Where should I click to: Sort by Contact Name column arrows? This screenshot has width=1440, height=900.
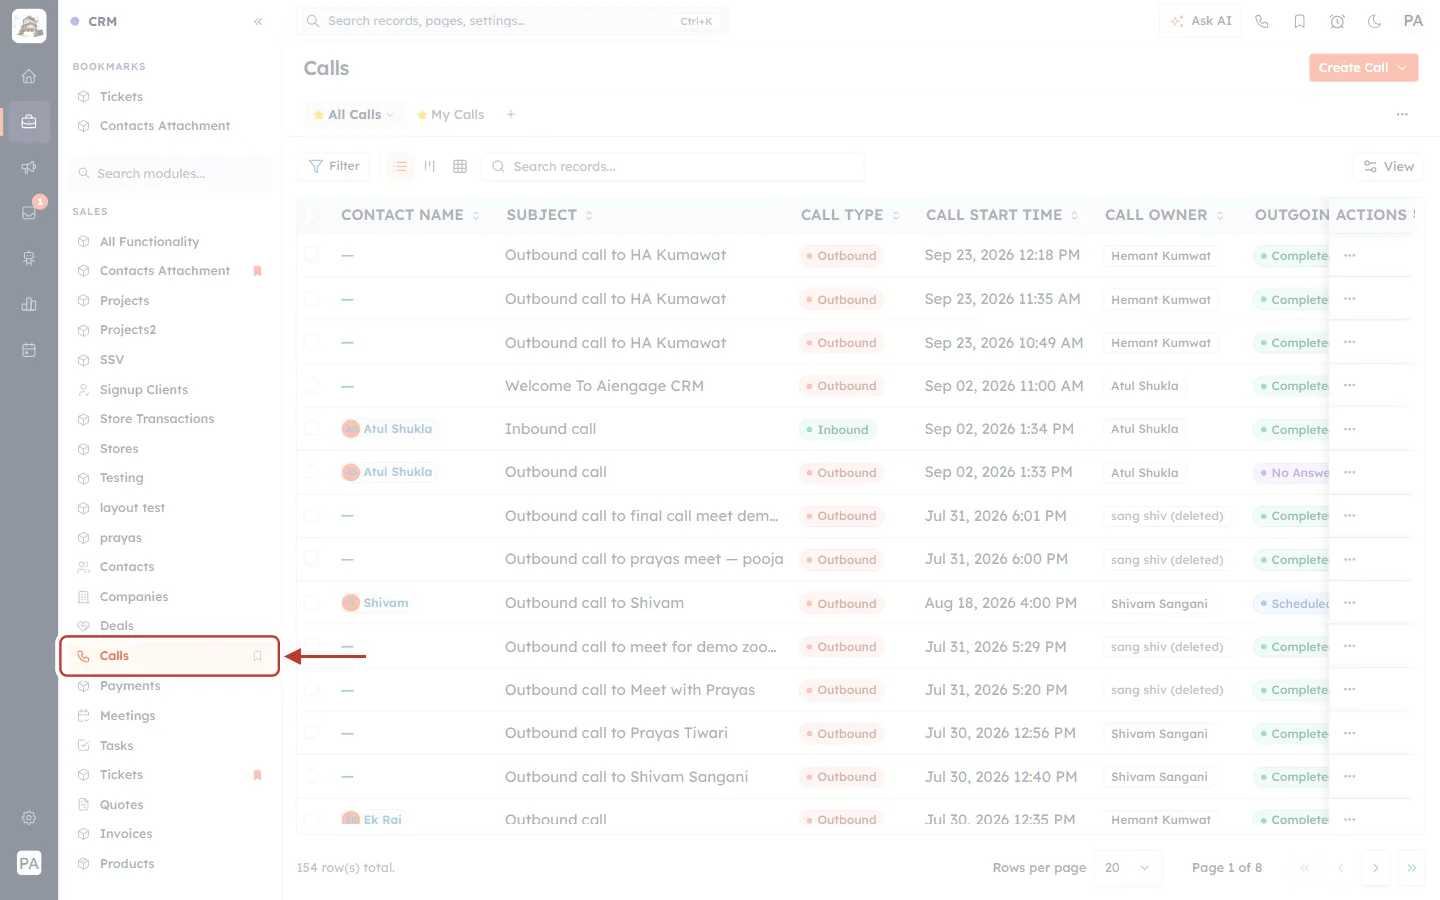pos(476,215)
